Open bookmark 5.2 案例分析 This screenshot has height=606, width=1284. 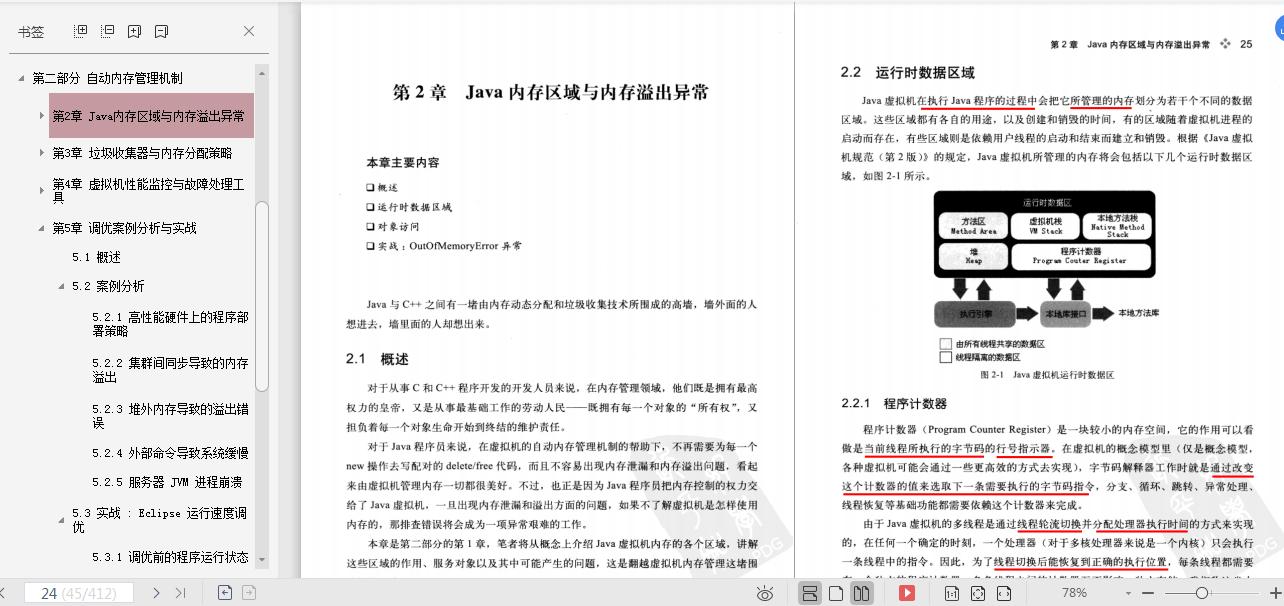108,286
